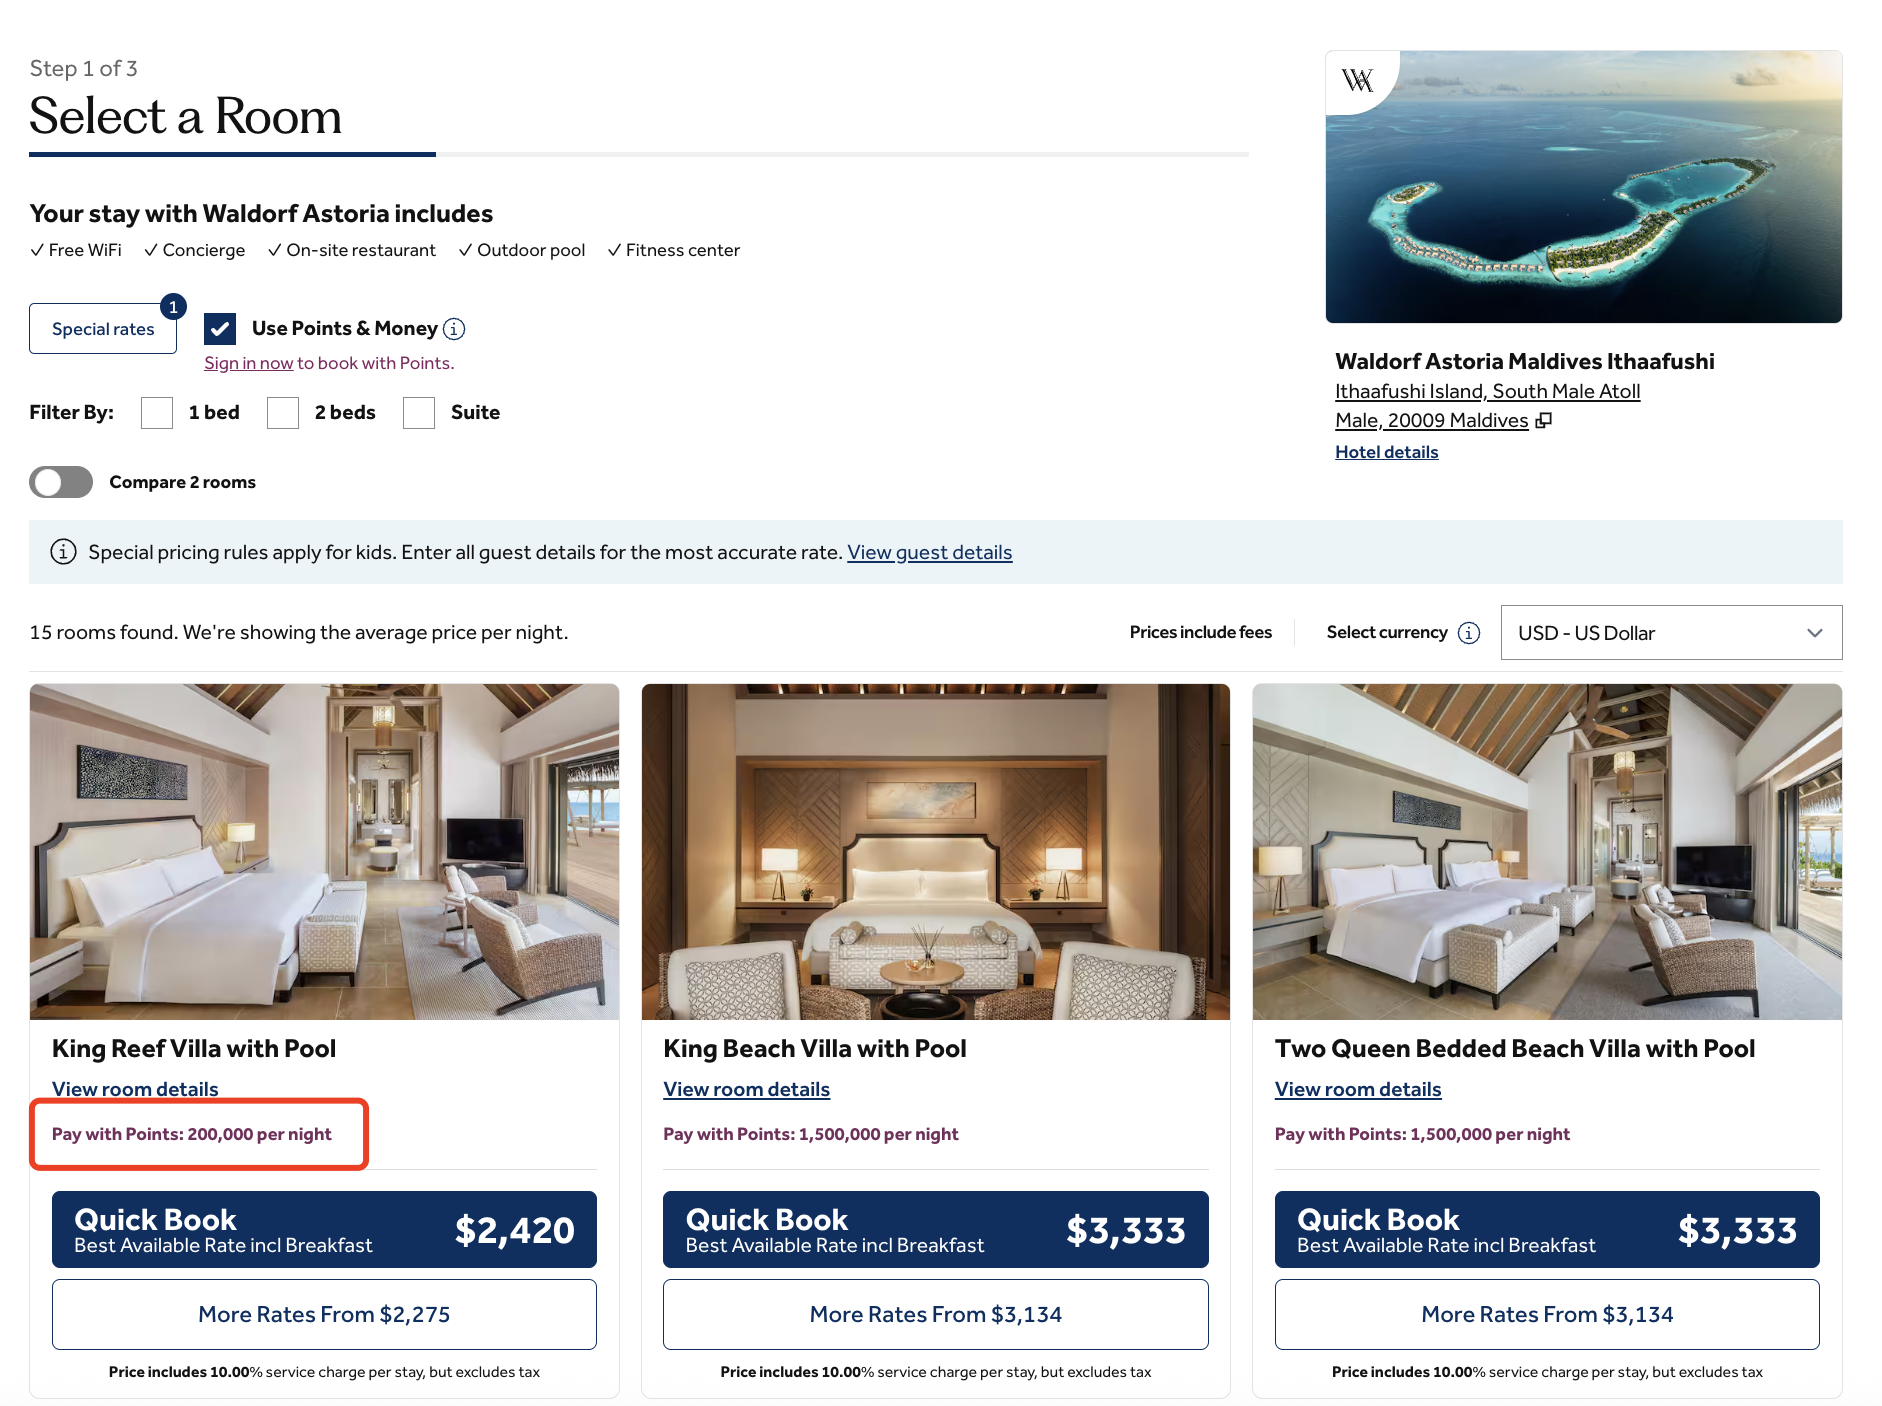Uncheck the Use Points & Money checkbox
Image resolution: width=1882 pixels, height=1406 pixels.
pos(220,329)
